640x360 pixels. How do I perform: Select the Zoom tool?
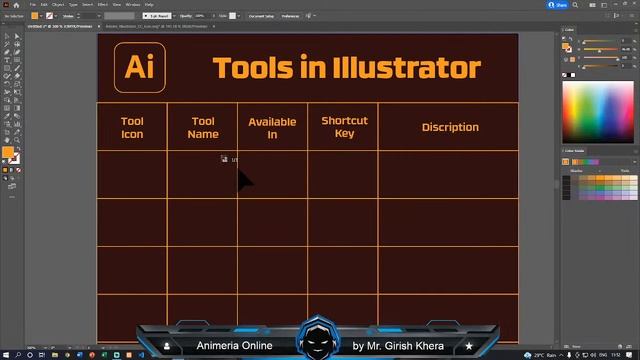17,140
